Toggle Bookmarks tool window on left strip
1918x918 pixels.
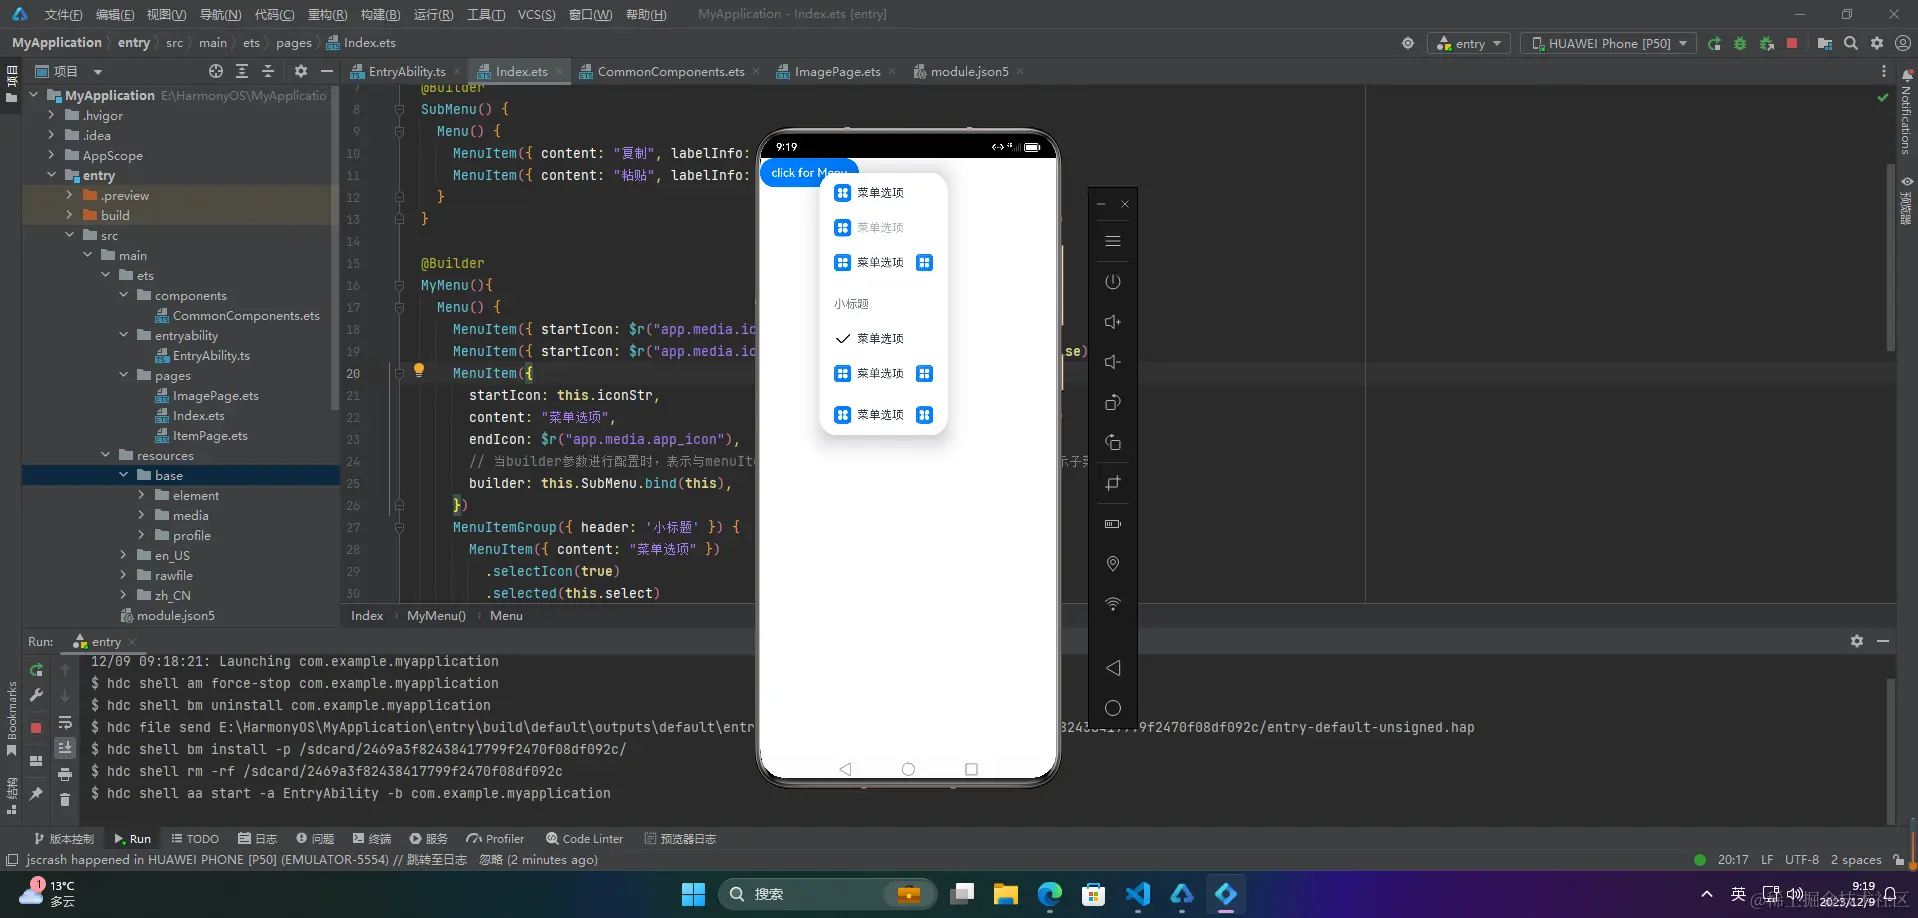[12, 718]
